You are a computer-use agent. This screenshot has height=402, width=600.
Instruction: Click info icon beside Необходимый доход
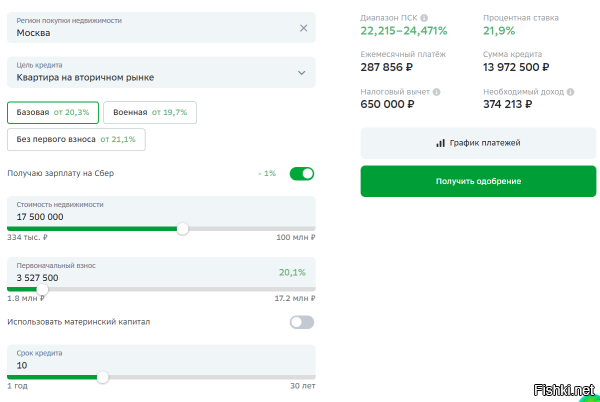pos(570,92)
